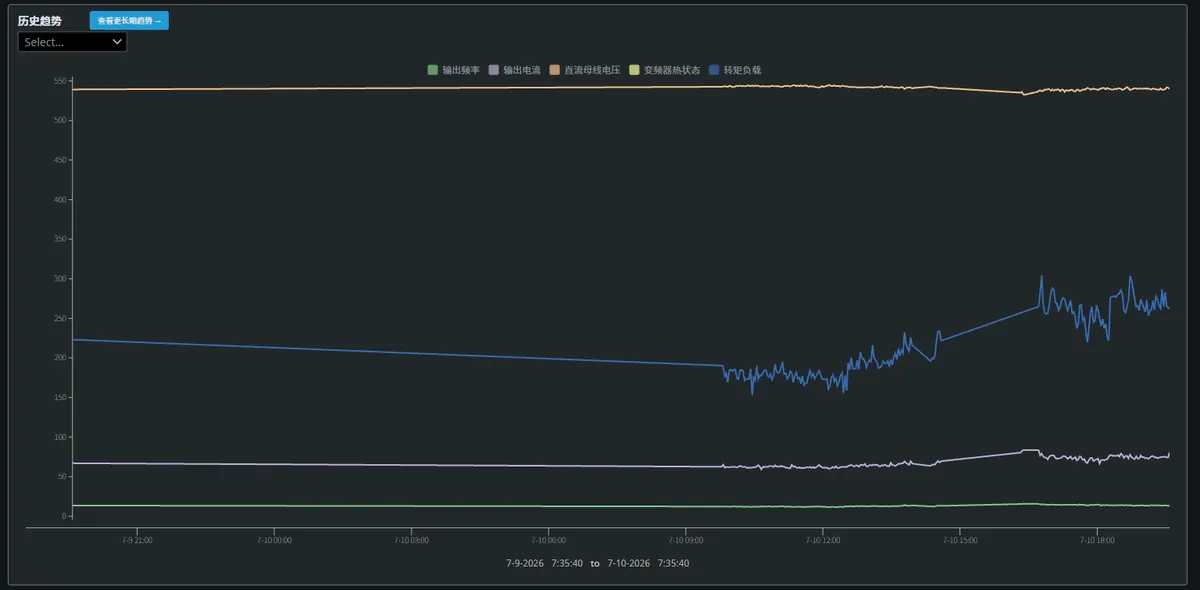Viewport: 1200px width, 590px height.
Task: Toggle the 转矩负载 legend swatch
Action: (714, 70)
